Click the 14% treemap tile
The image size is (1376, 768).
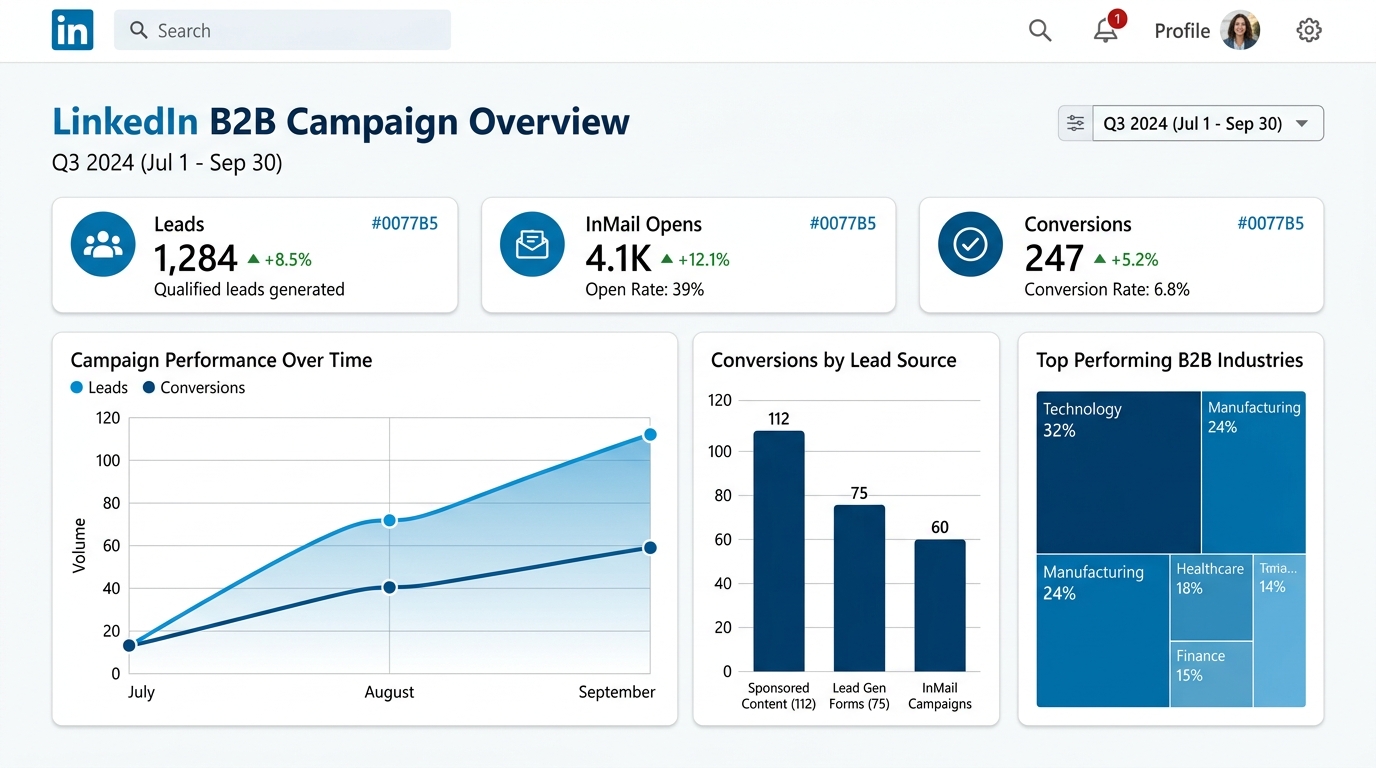click(1280, 631)
